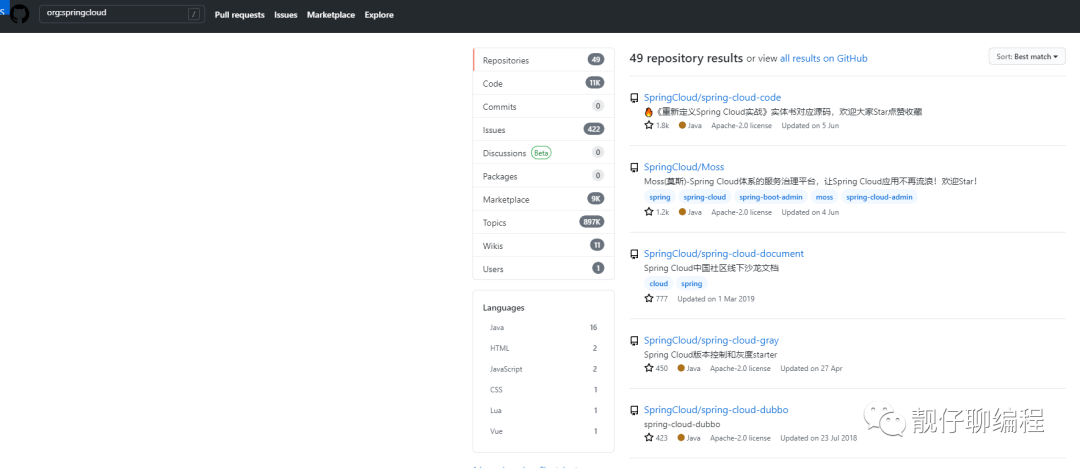Open SpringCloud/spring-cloud-dubbo repository
The height and width of the screenshot is (468, 1080).
716,410
